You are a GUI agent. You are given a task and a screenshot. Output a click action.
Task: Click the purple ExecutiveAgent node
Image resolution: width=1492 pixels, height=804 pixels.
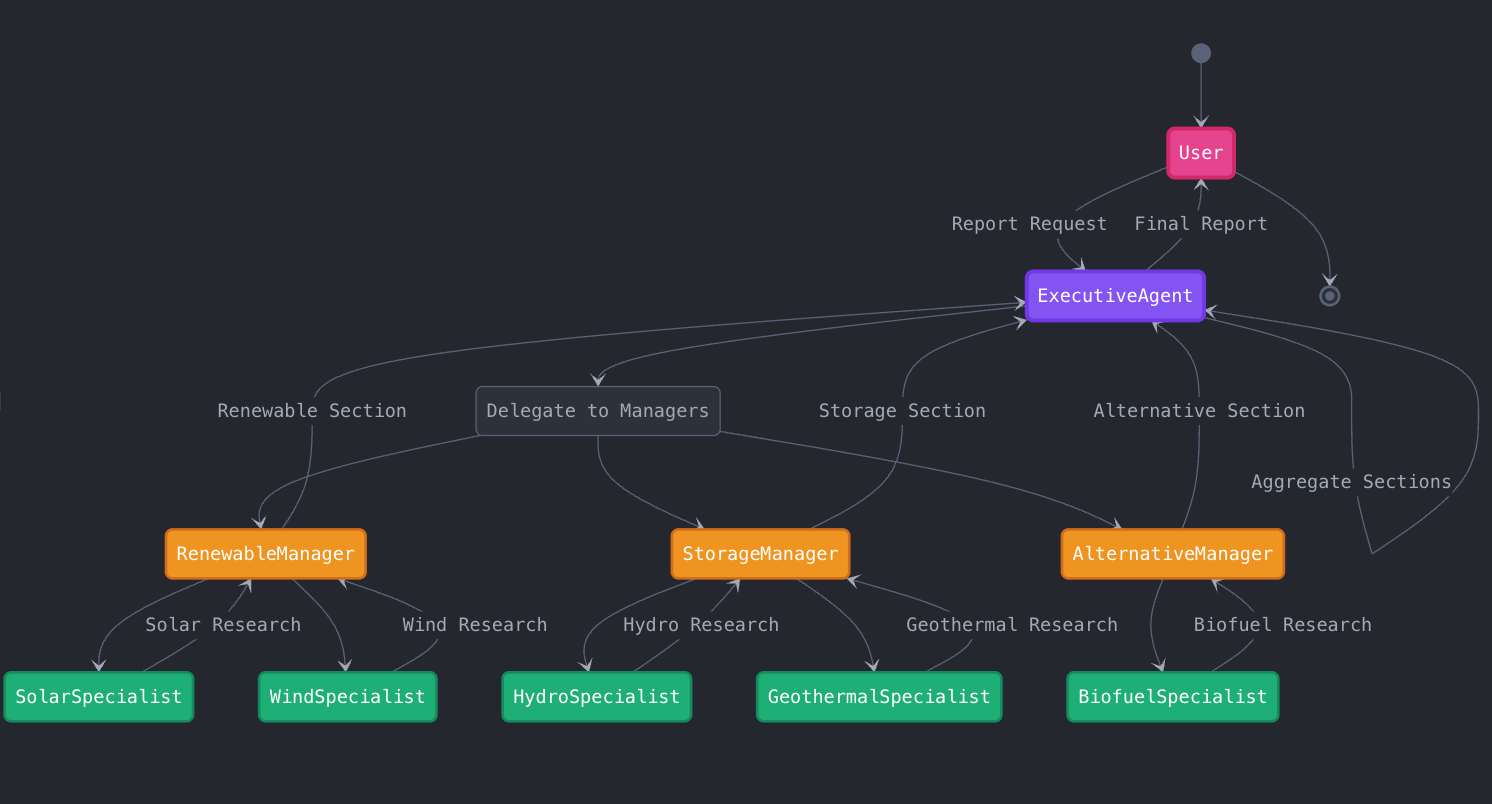pyautogui.click(x=1114, y=295)
